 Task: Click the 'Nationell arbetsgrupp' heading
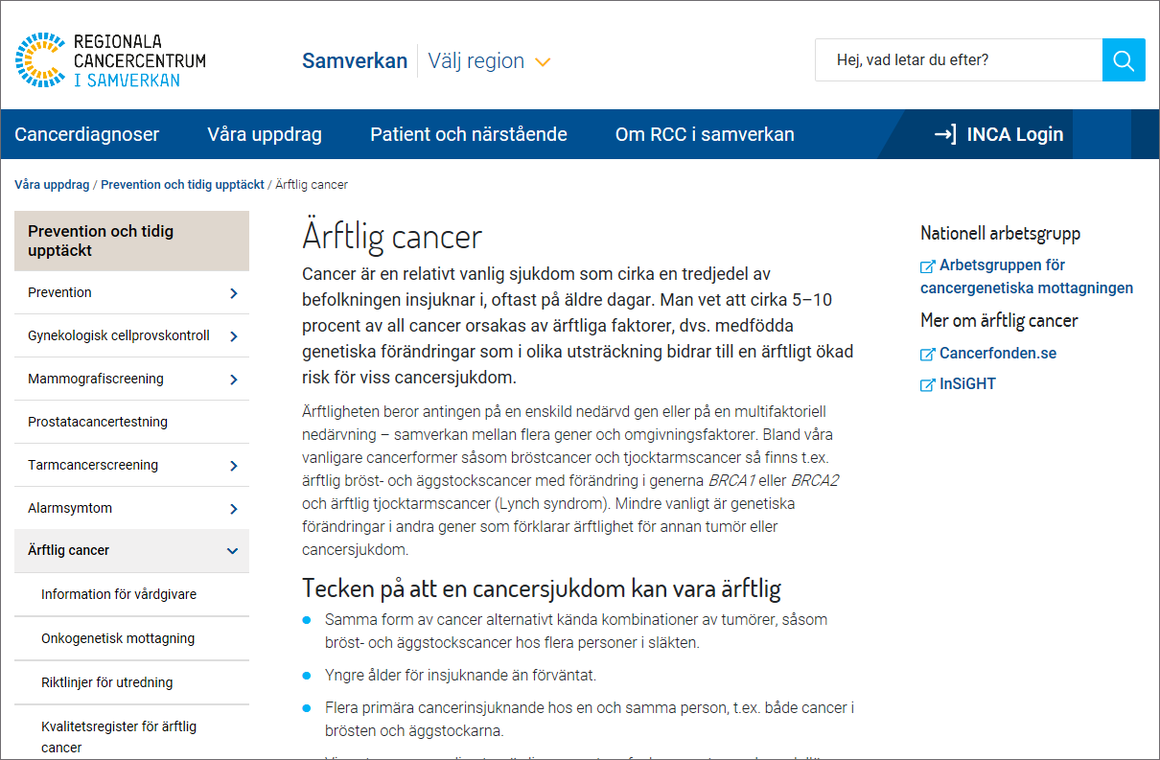point(1000,234)
